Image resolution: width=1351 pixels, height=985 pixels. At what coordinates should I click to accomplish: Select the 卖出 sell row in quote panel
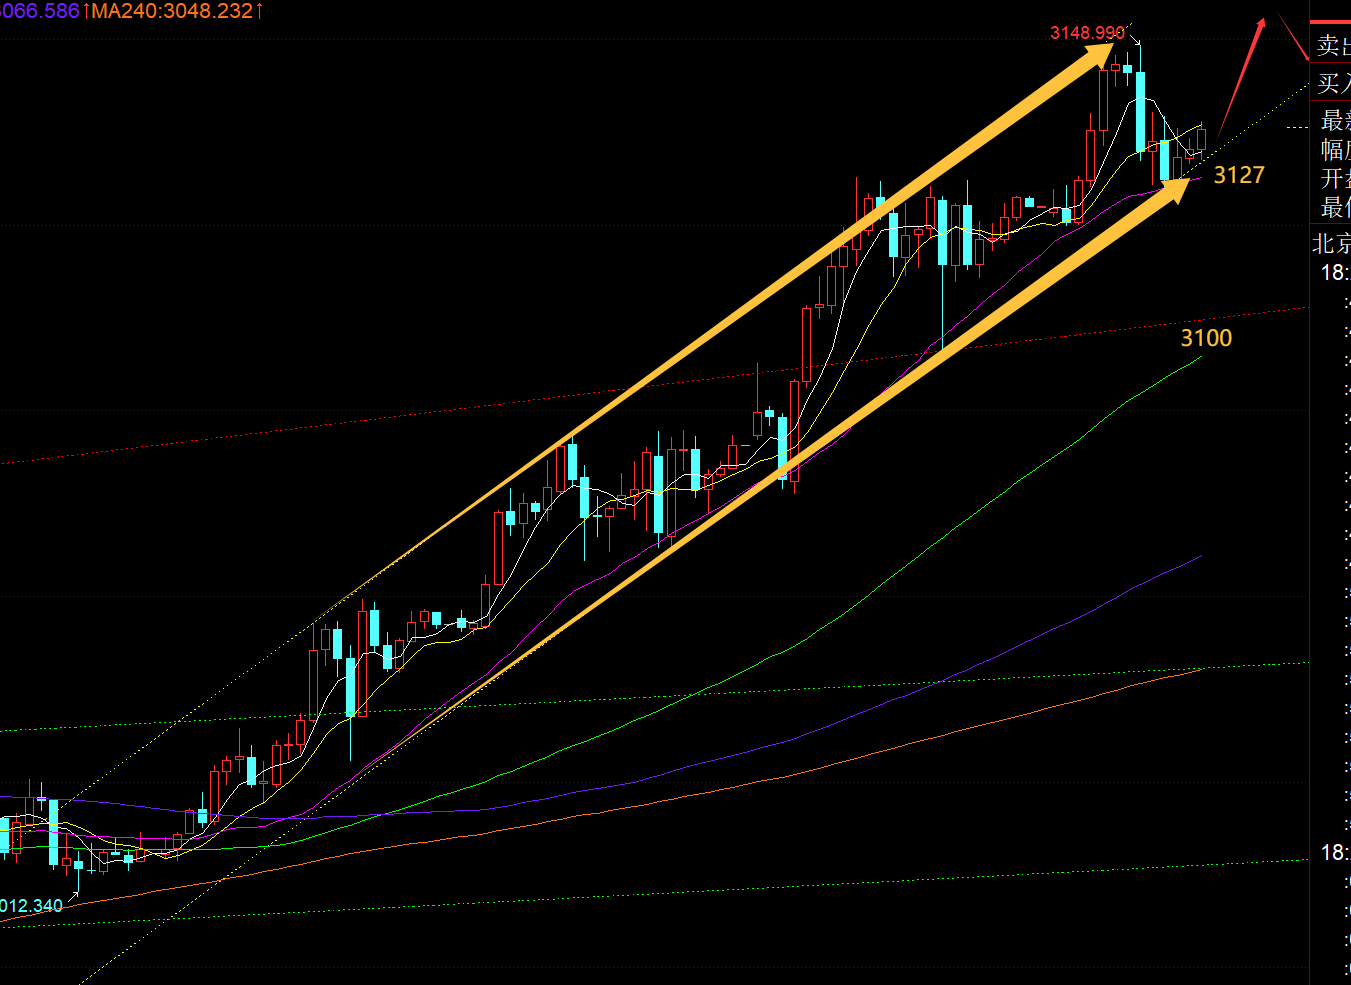point(1332,45)
